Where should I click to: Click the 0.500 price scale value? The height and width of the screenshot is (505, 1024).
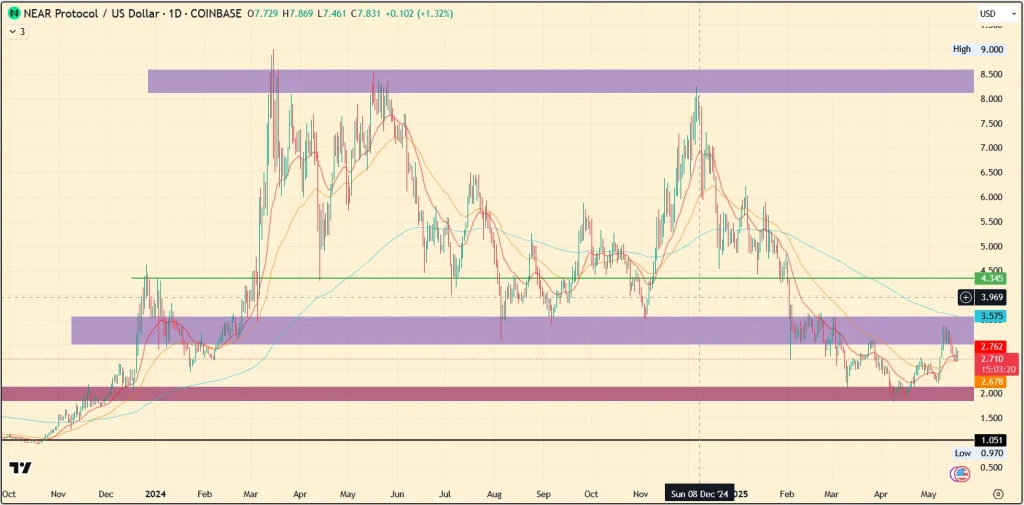point(991,468)
